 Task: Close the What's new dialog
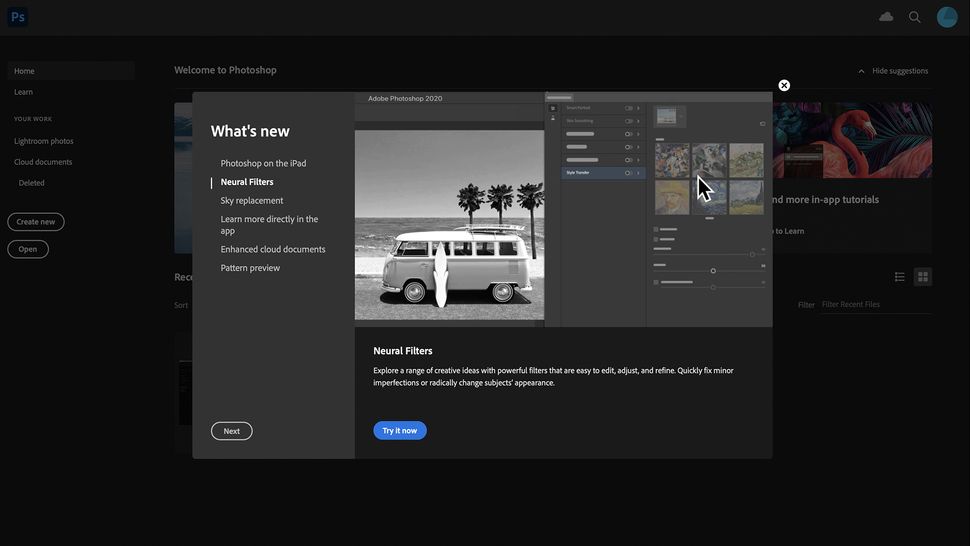pyautogui.click(x=784, y=85)
